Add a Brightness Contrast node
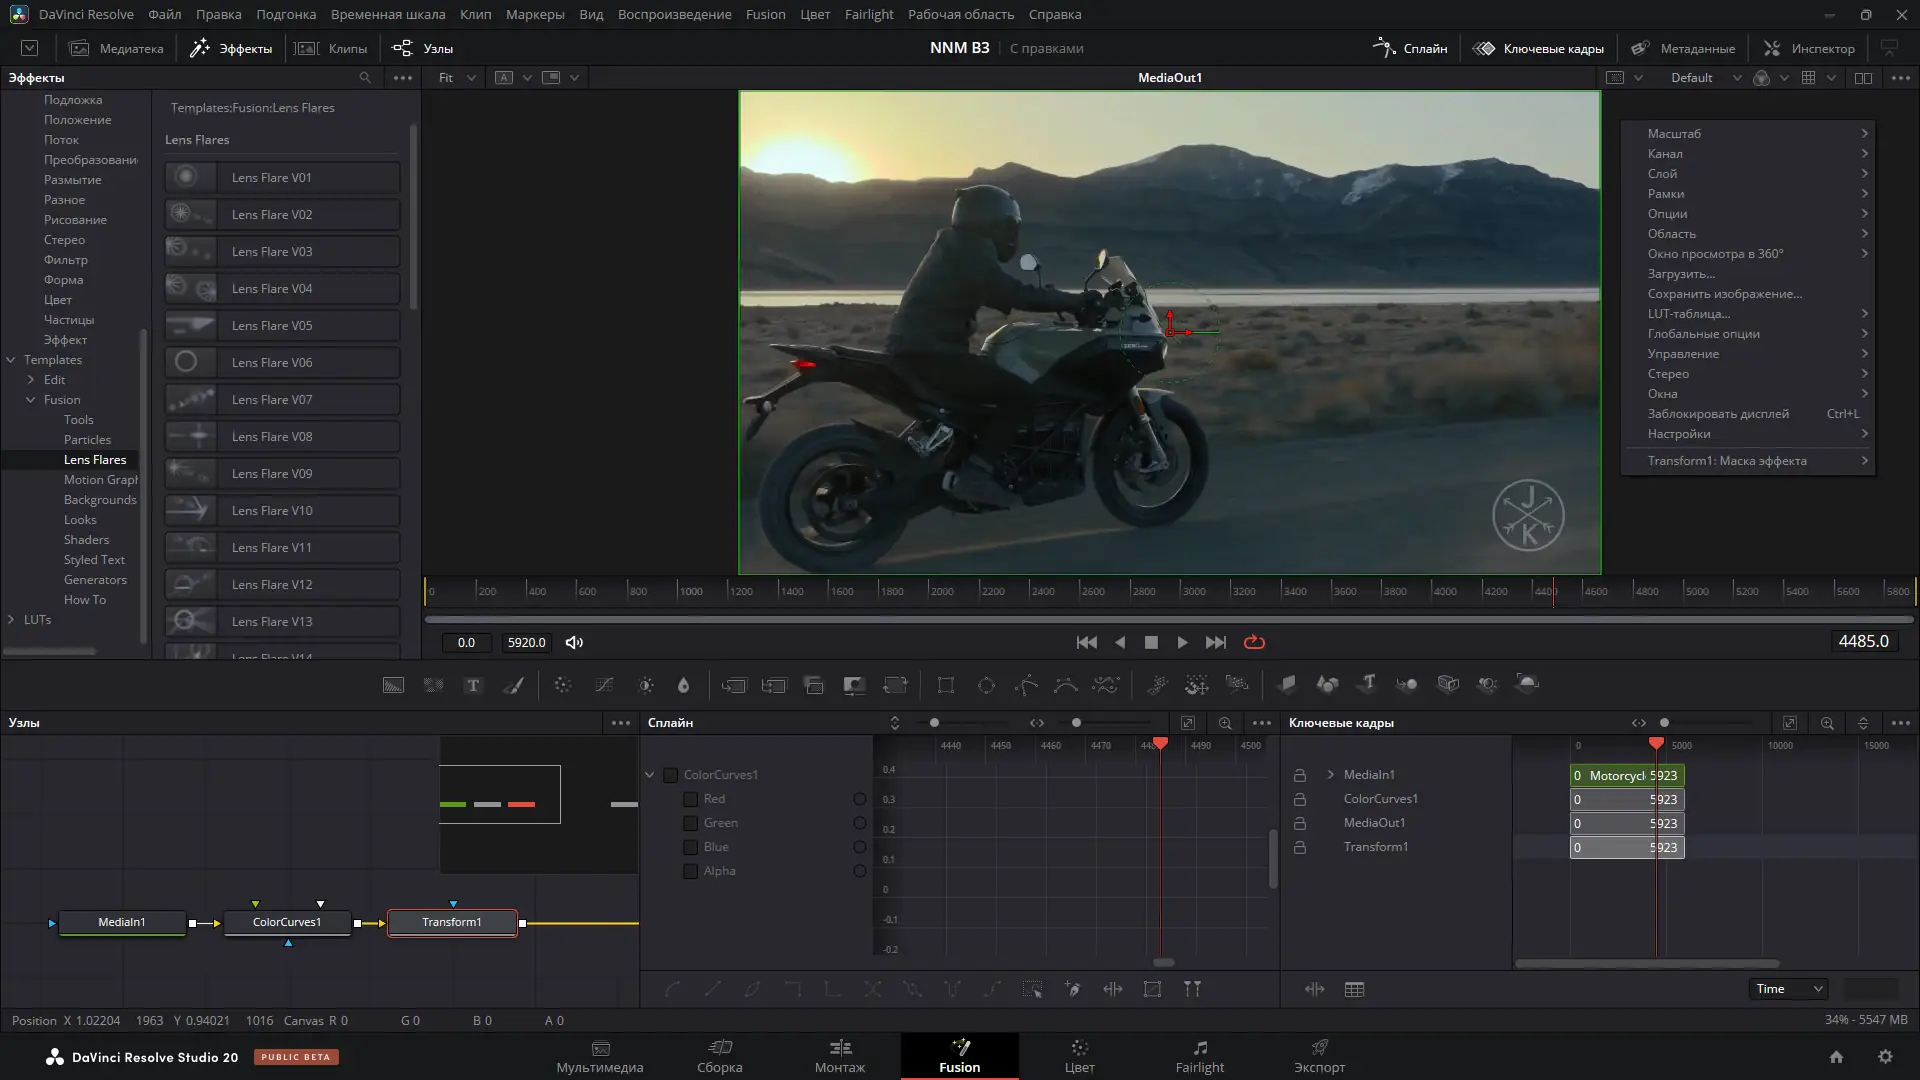Screen dimensions: 1920x1080 pos(646,685)
